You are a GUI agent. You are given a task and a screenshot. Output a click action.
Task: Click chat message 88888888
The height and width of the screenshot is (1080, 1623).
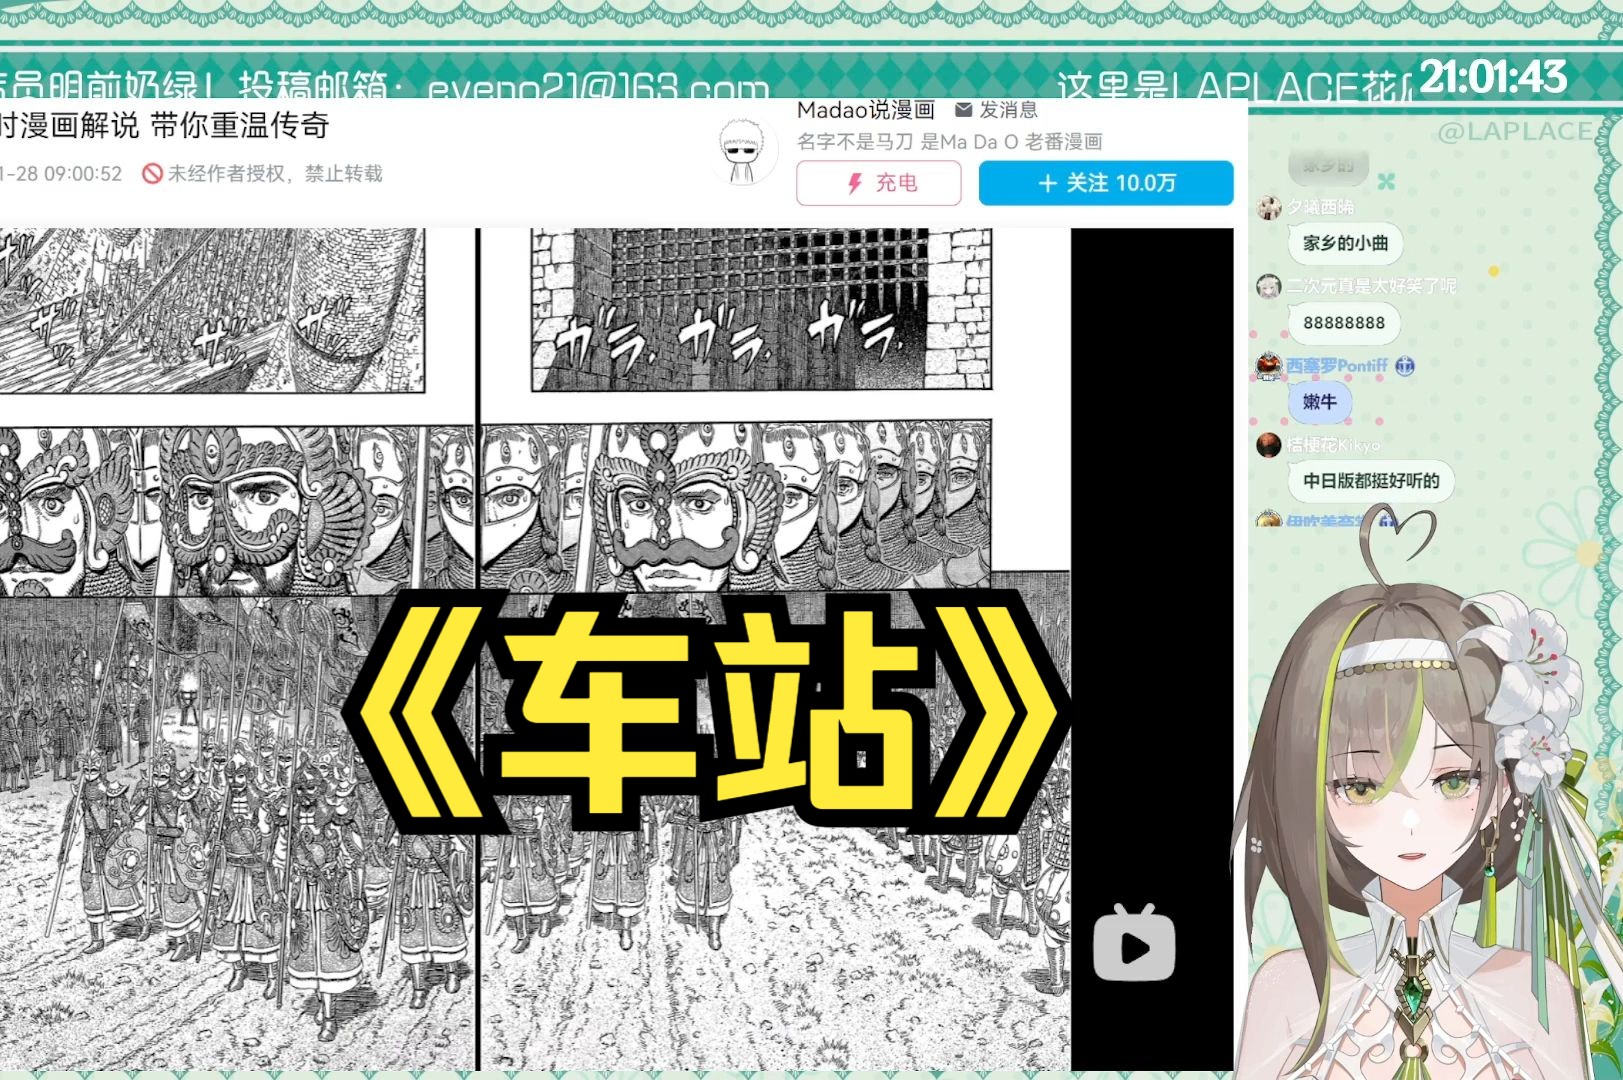point(1344,323)
